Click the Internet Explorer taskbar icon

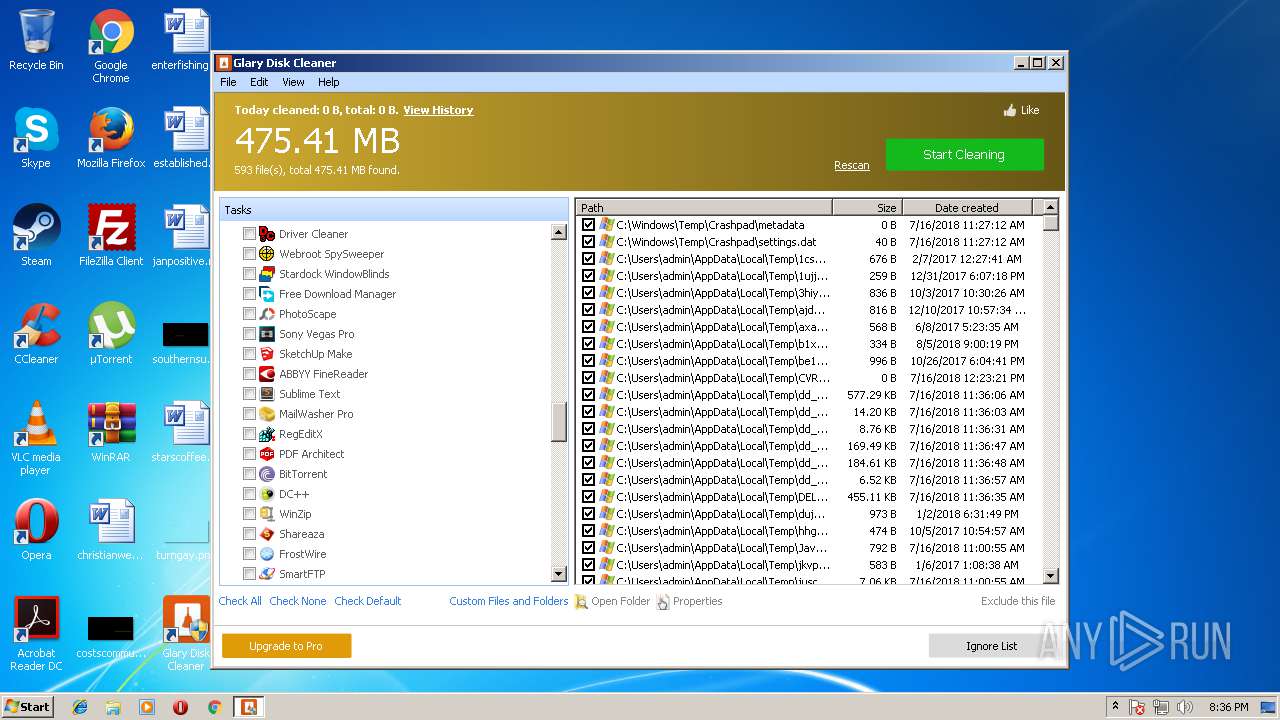point(80,707)
